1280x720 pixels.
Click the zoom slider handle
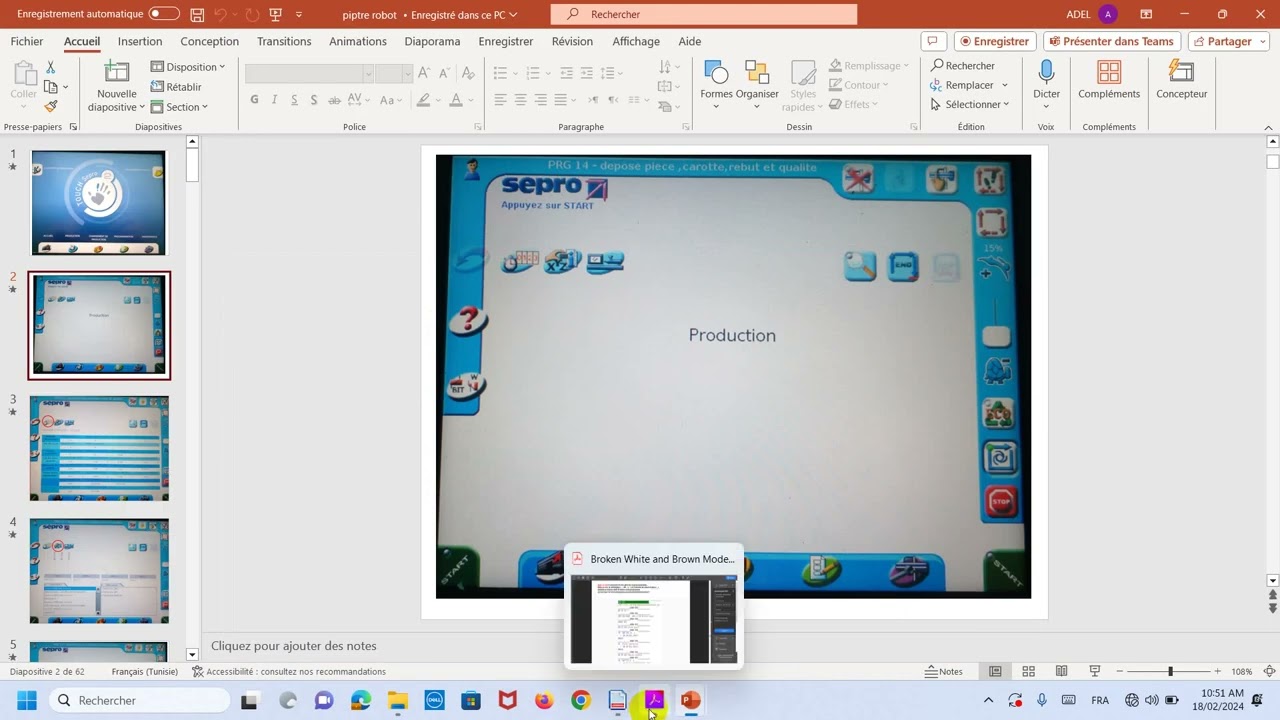click(x=1170, y=671)
